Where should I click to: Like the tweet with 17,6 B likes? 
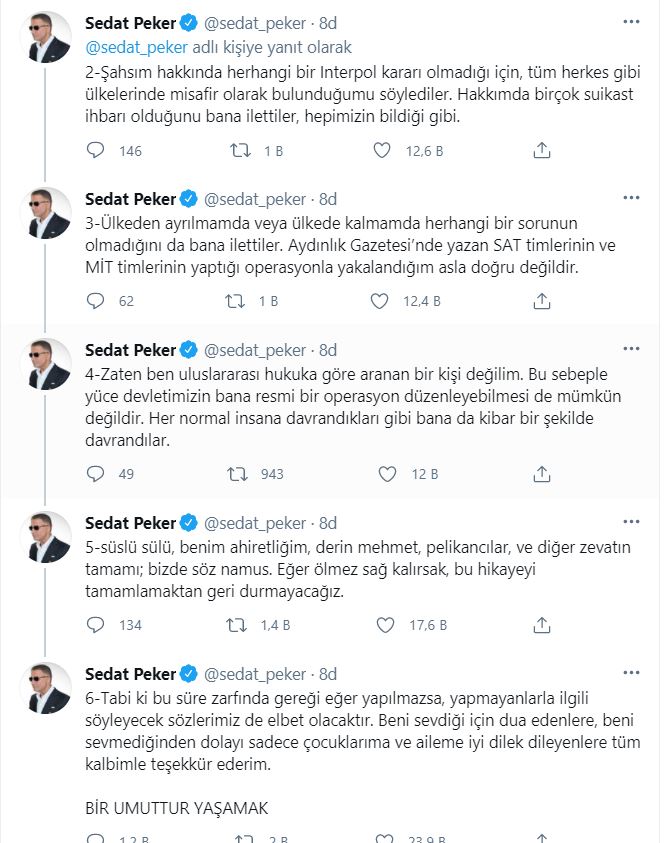(385, 625)
